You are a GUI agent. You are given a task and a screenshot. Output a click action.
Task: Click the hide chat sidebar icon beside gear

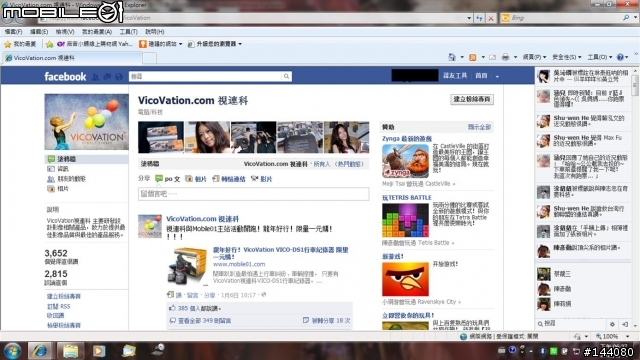[x=625, y=324]
